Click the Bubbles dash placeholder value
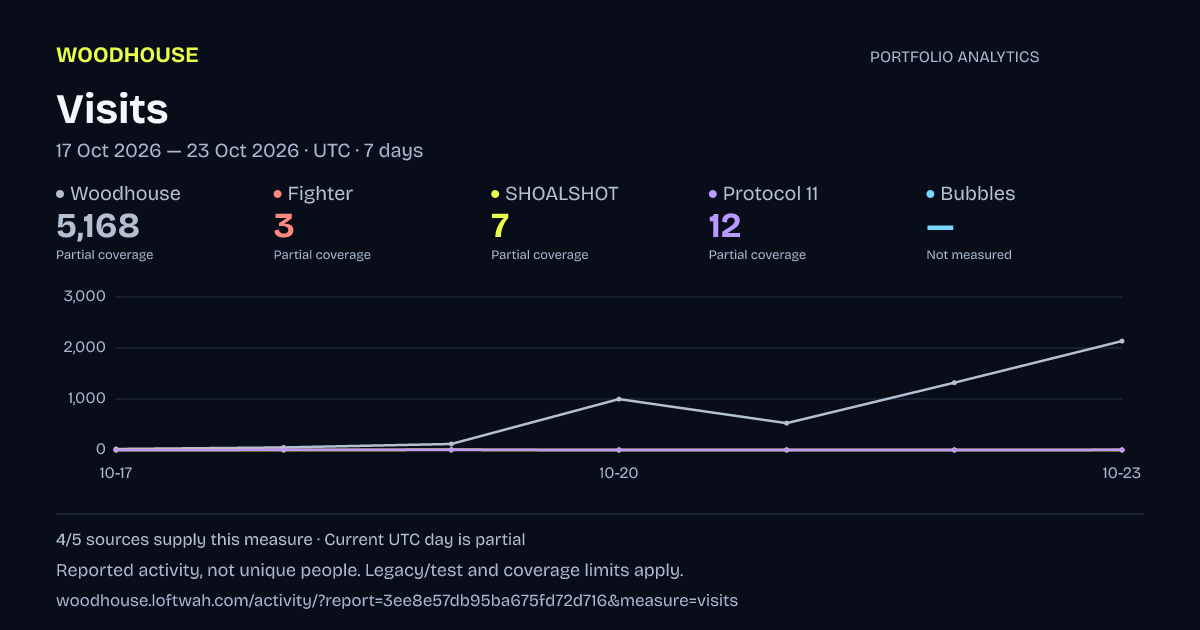Screen dimensions: 1200x630 point(941,228)
